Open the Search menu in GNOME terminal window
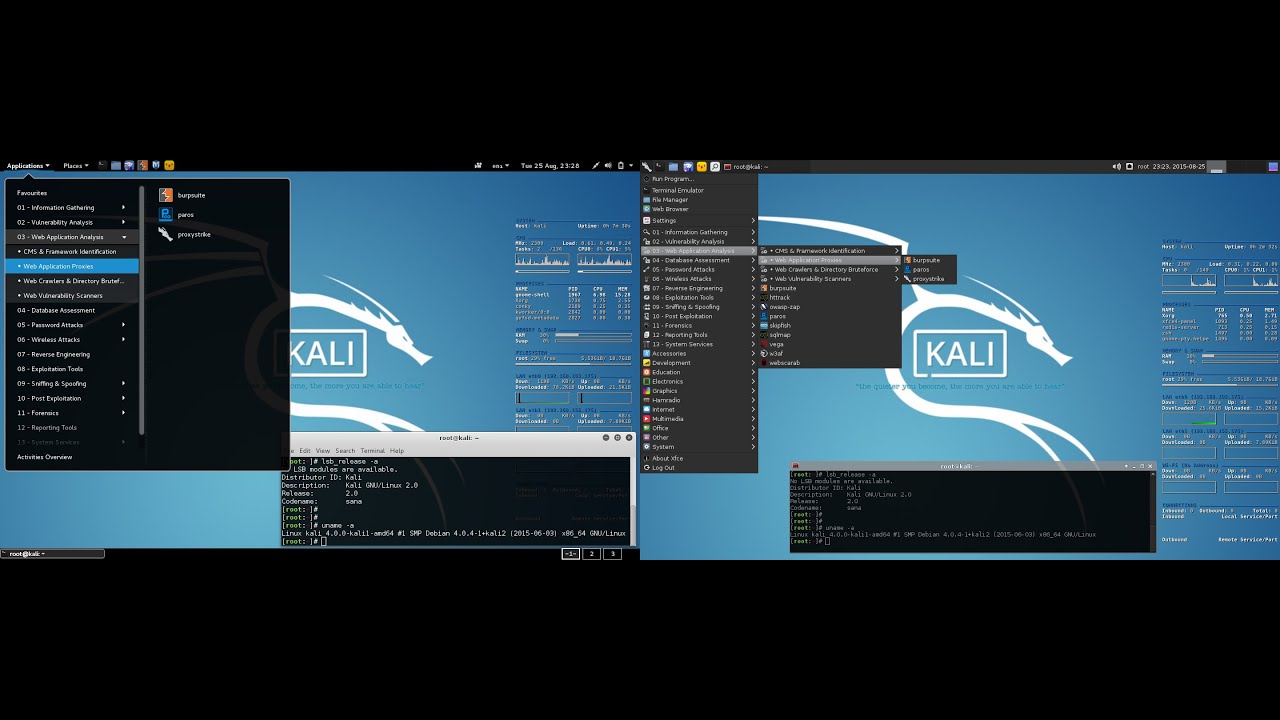This screenshot has width=1280, height=720. pos(345,451)
